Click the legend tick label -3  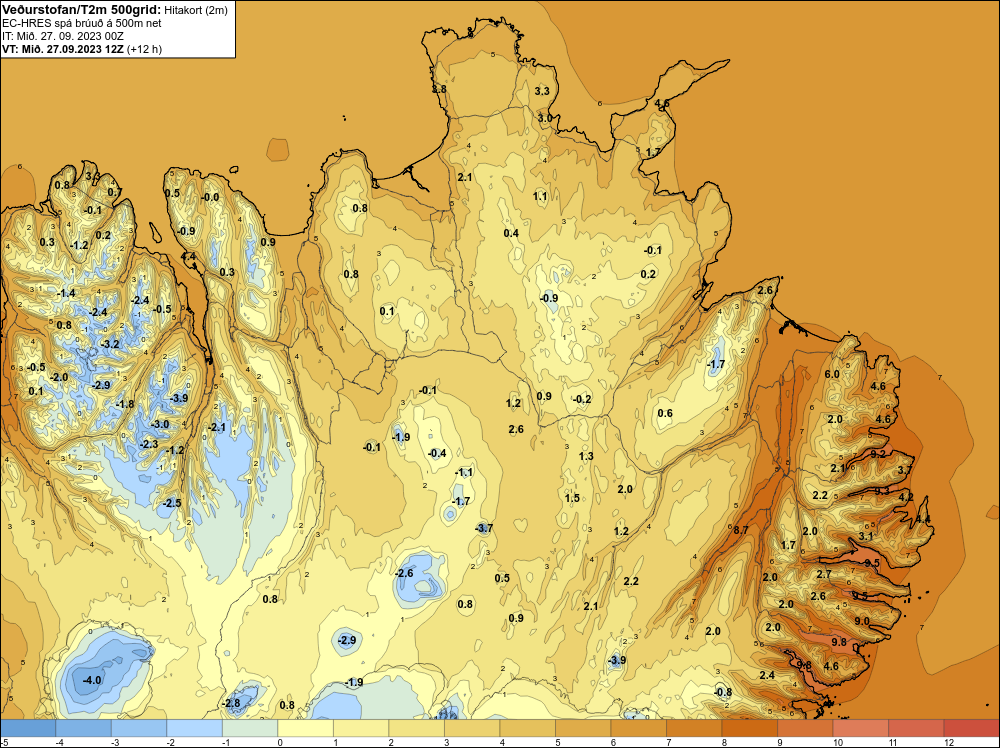(115, 742)
